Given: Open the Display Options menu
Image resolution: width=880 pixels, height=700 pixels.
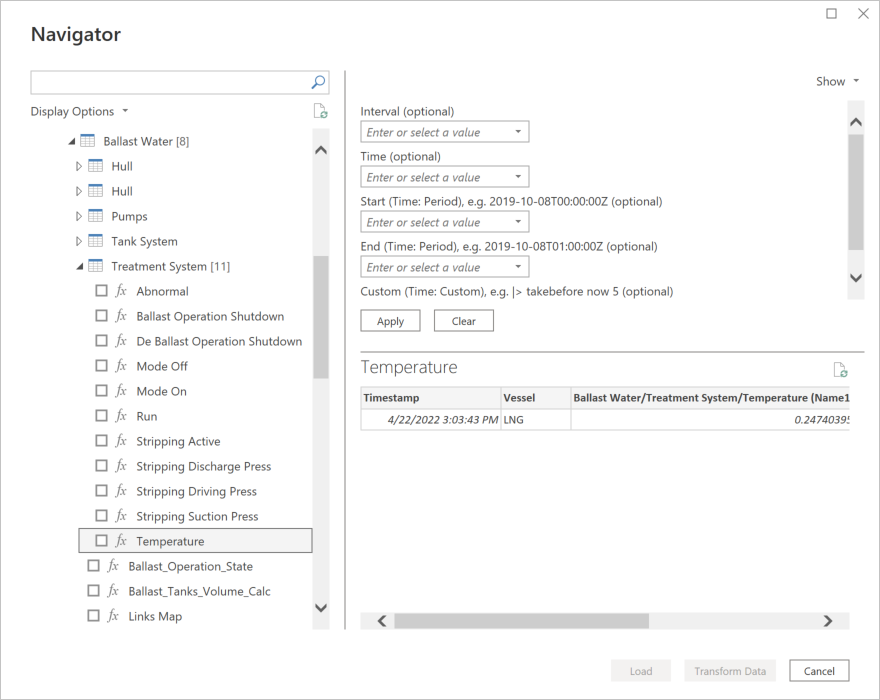Looking at the screenshot, I should pos(79,112).
